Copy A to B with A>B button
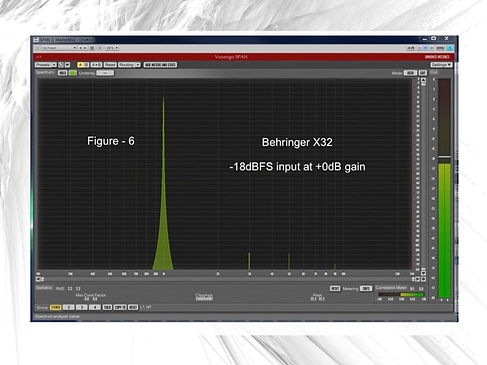Image resolution: width=487 pixels, height=365 pixels. (96, 65)
